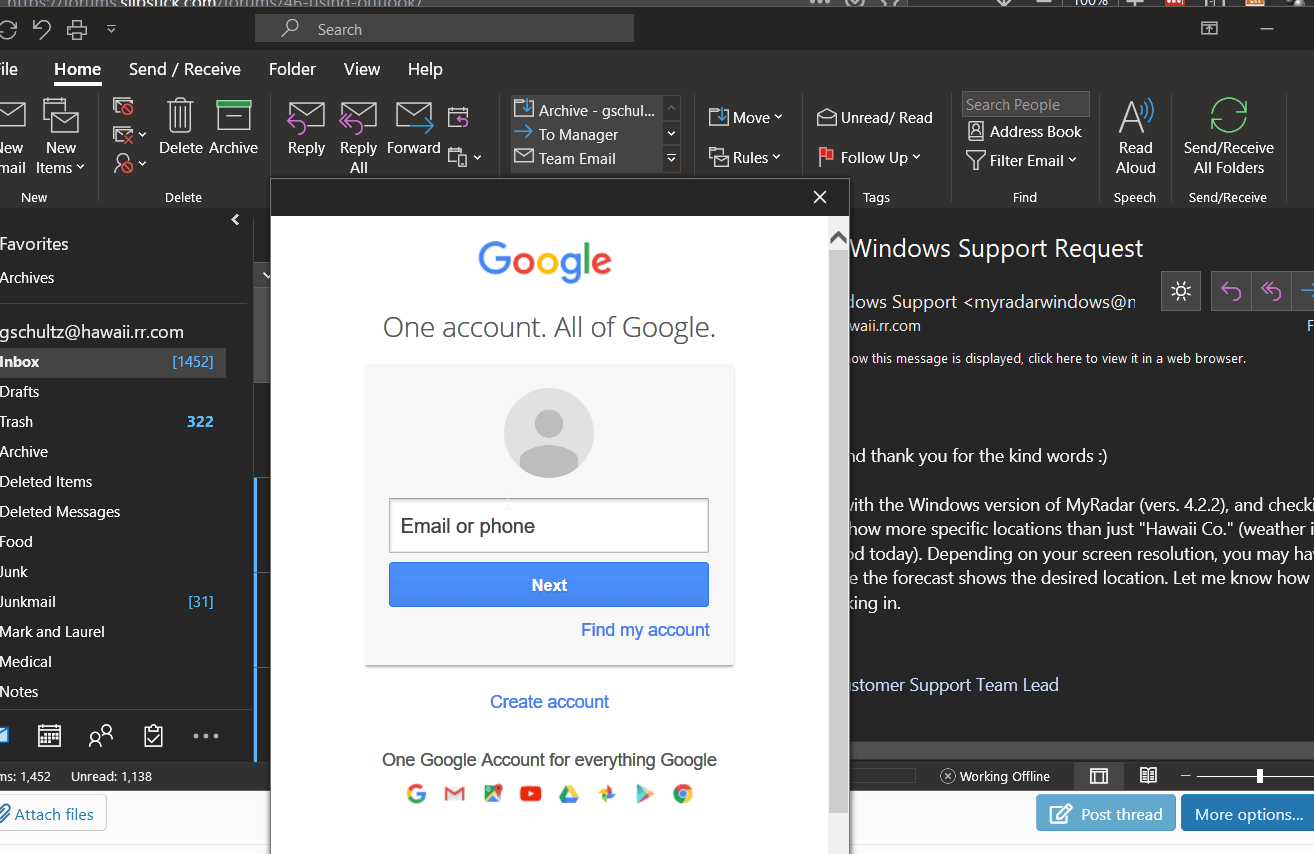Click the Reply envelope button

pyautogui.click(x=306, y=128)
